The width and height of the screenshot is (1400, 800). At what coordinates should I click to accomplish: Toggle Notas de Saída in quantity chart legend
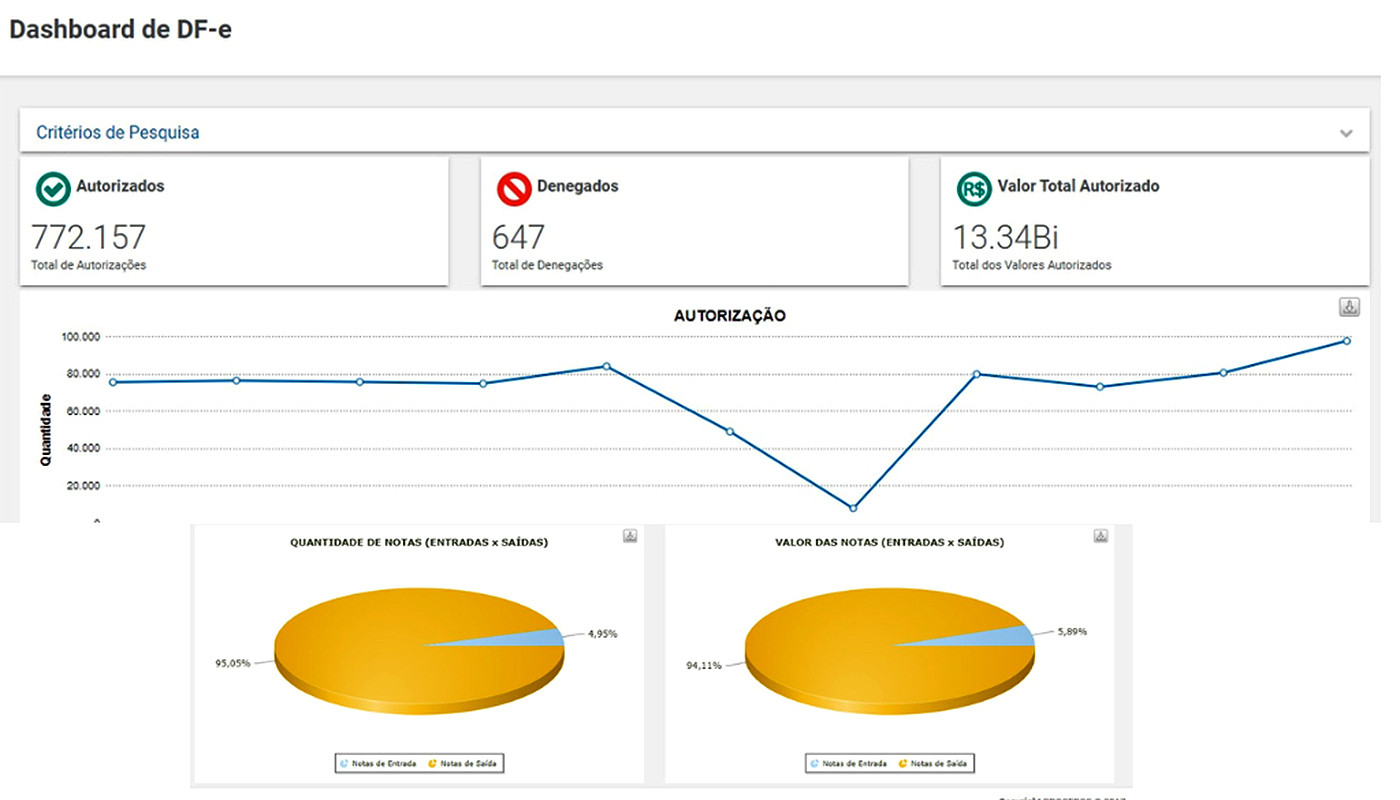[463, 763]
